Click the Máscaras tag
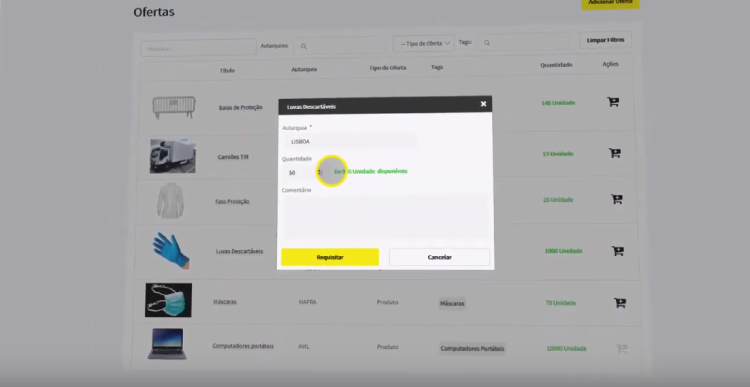Viewport: 750px width, 387px height. pos(452,303)
